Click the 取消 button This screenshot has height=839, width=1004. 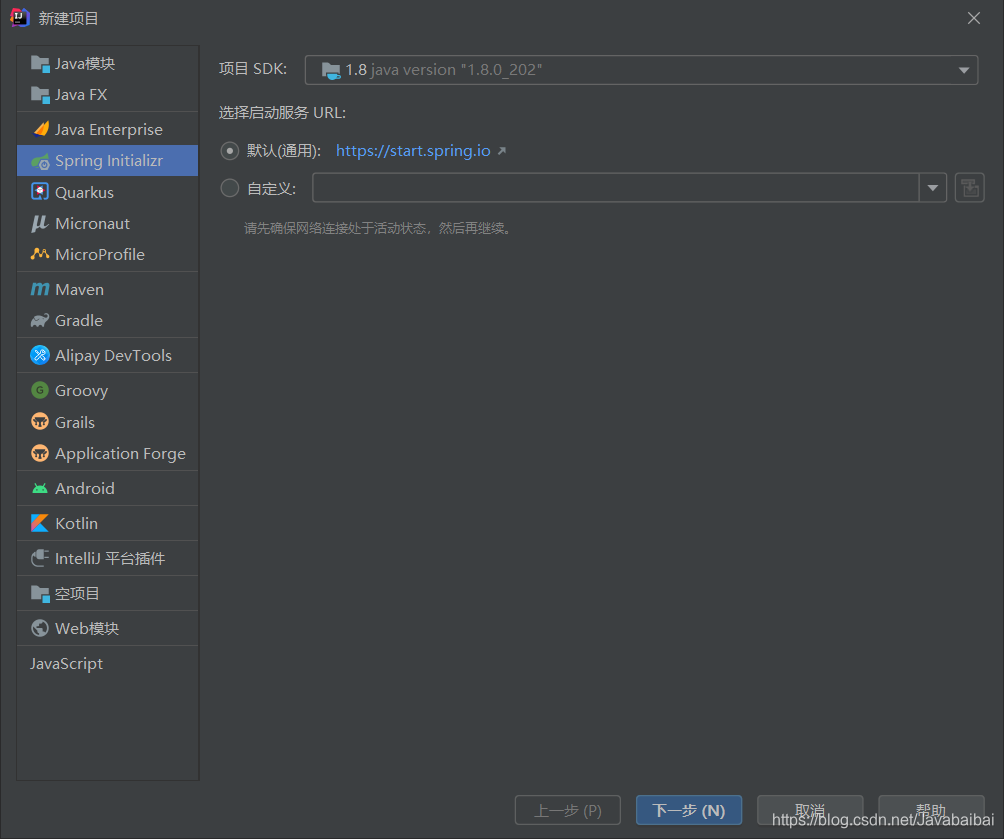(810, 810)
